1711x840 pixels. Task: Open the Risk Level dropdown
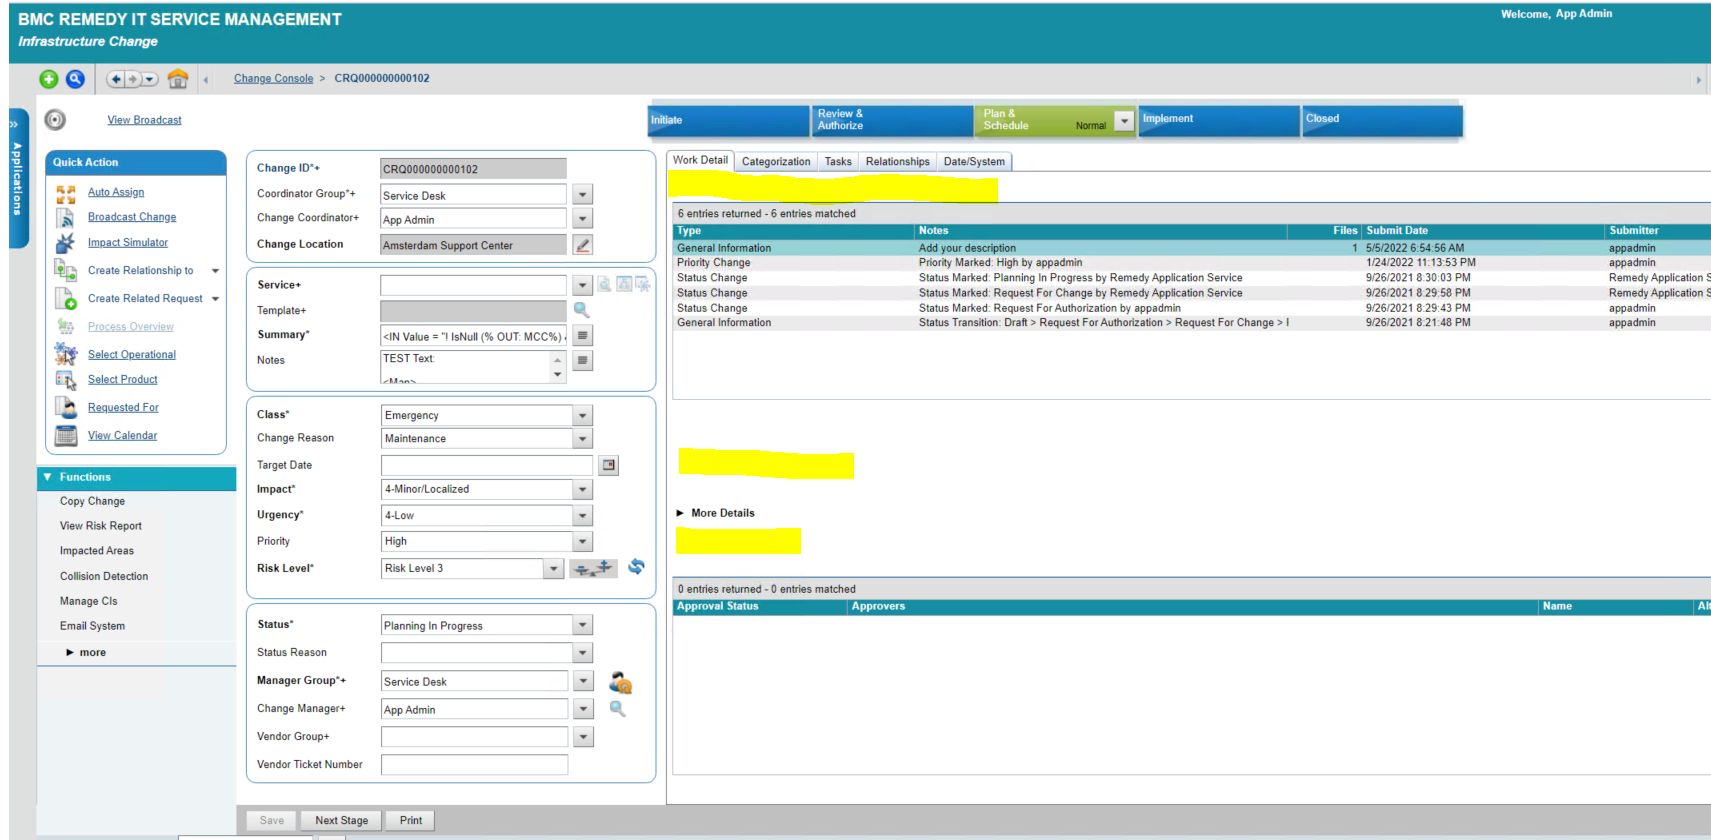pos(553,568)
